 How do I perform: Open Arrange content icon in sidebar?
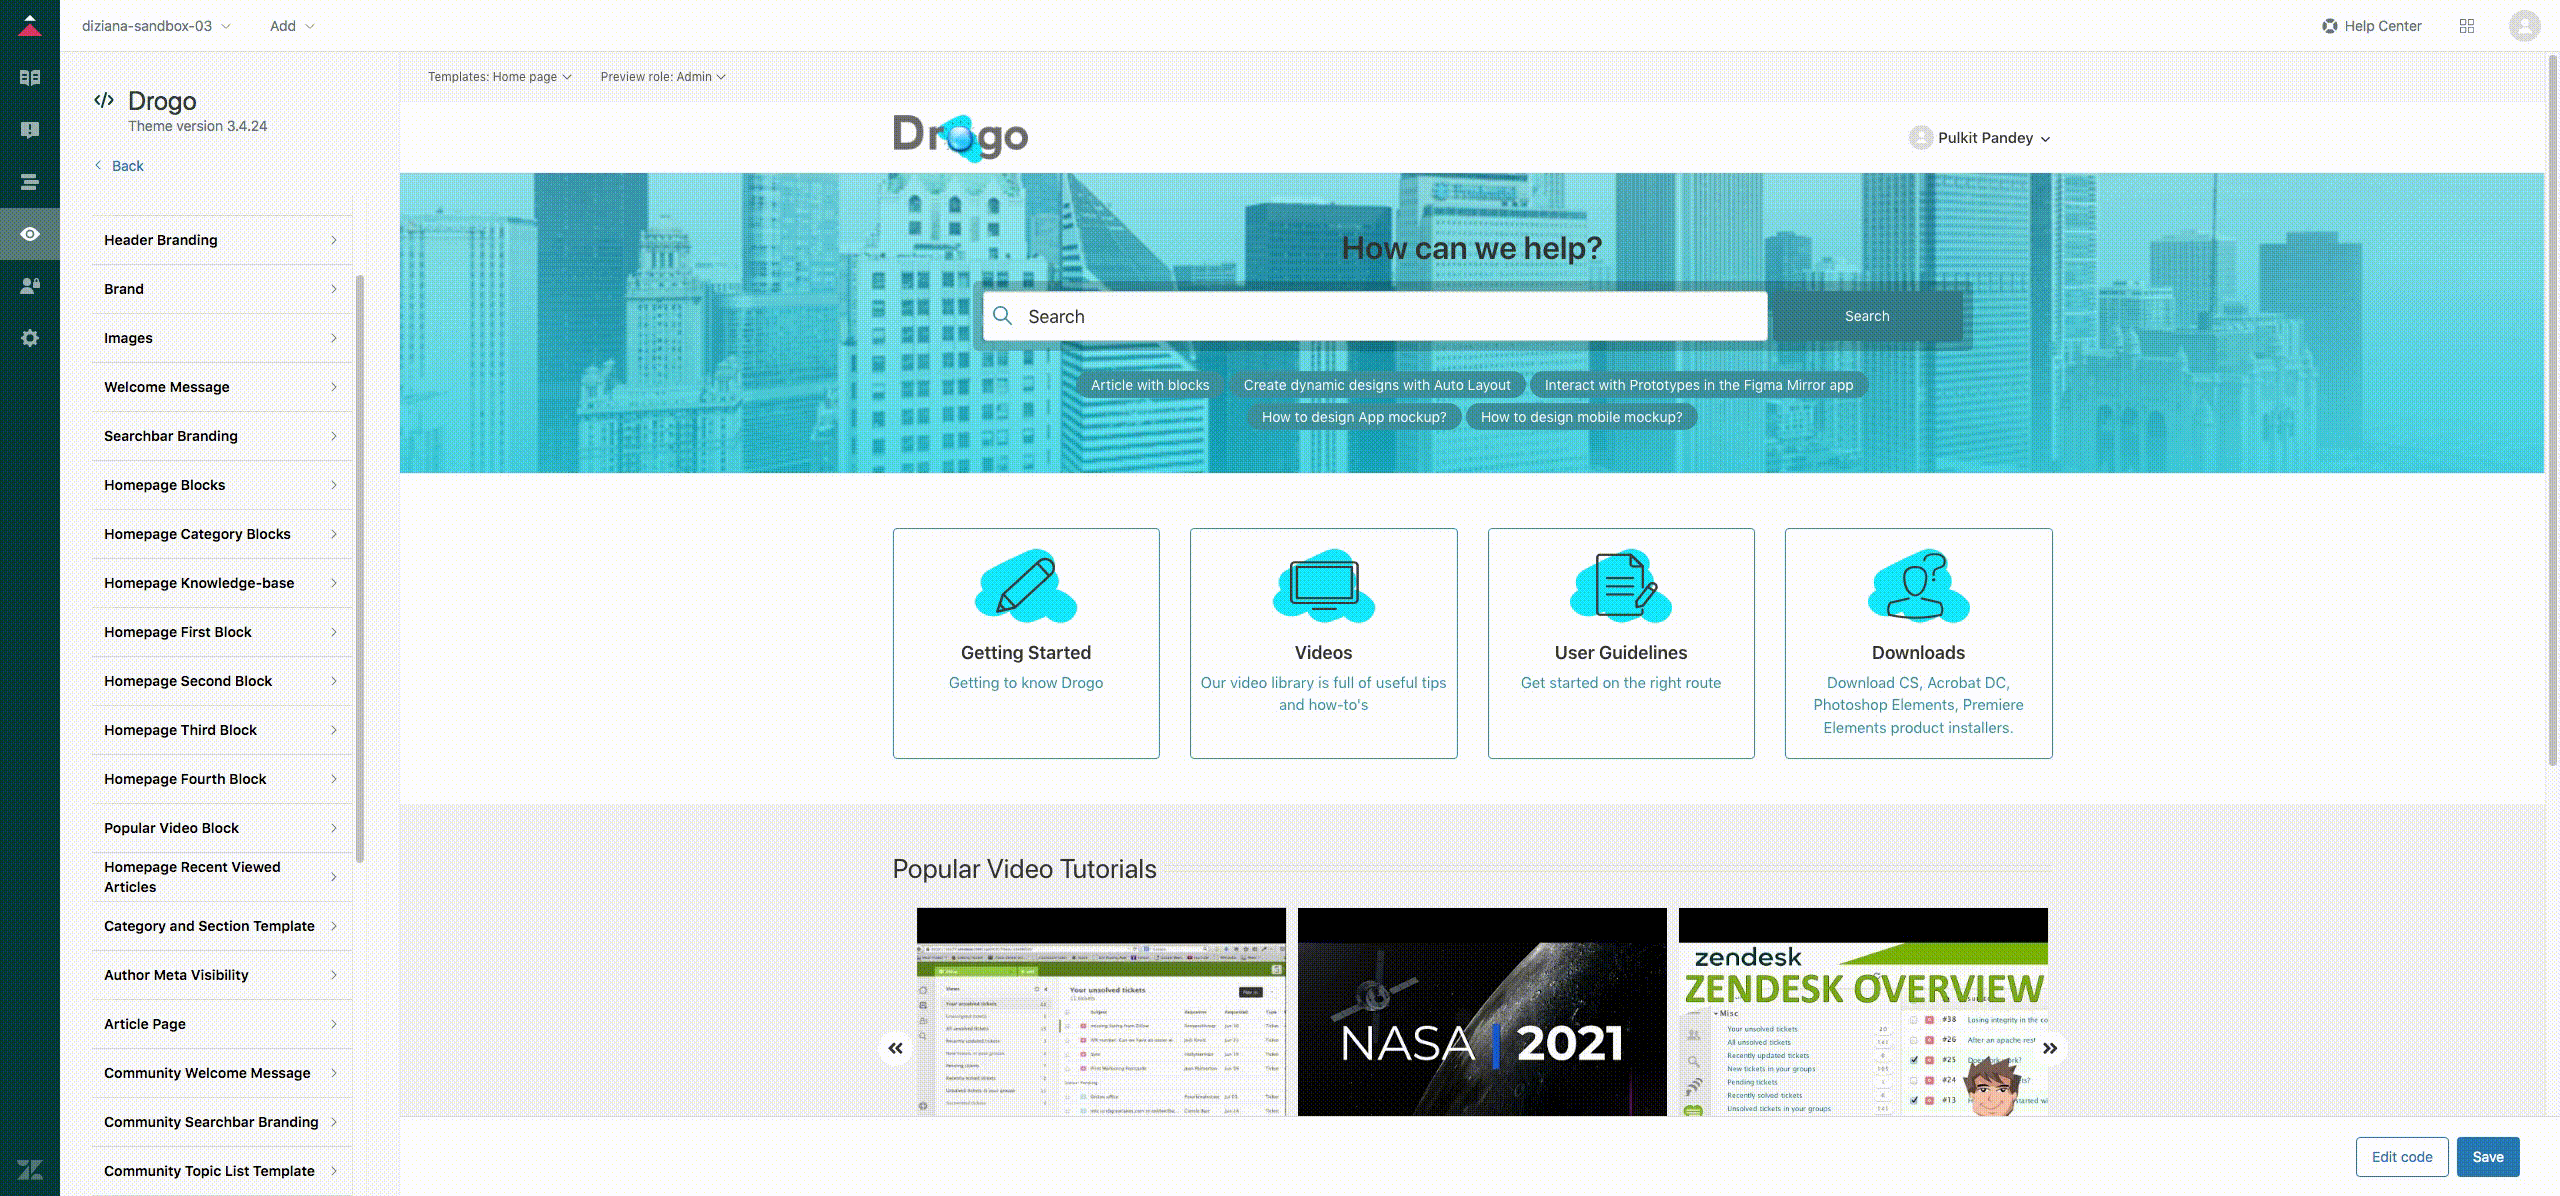pos(30,182)
